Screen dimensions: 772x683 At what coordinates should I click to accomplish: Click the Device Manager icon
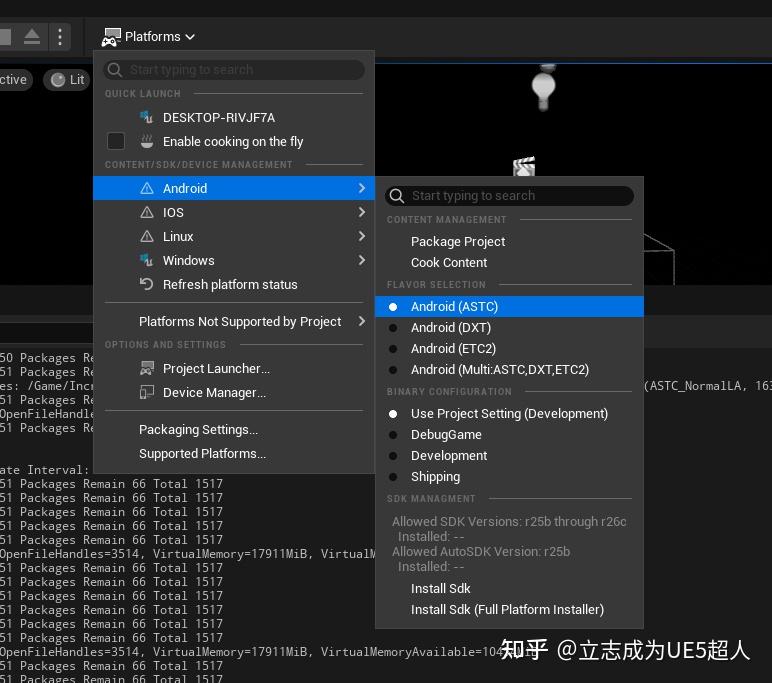(x=147, y=392)
